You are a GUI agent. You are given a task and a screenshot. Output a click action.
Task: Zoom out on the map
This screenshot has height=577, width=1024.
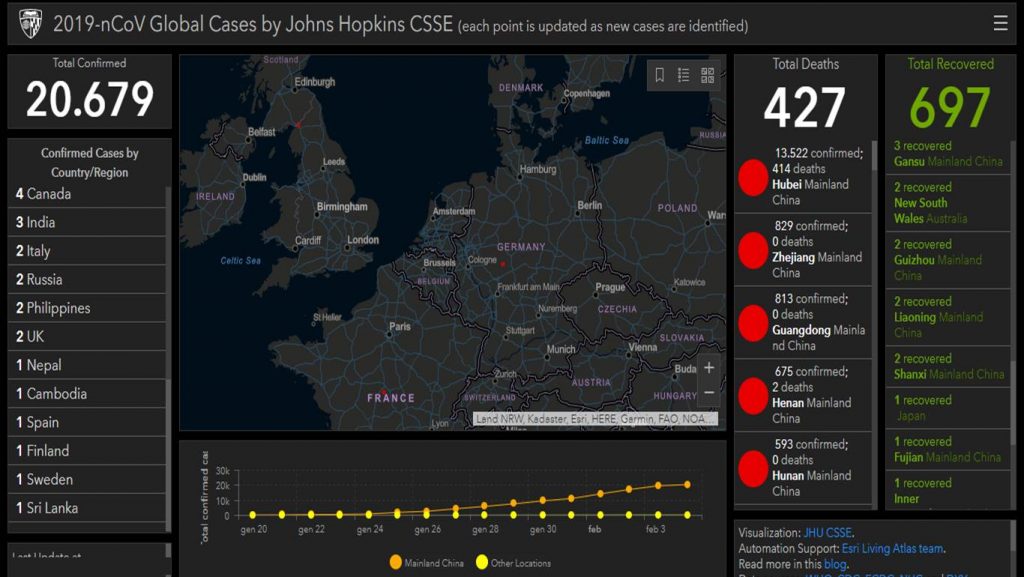(x=709, y=393)
